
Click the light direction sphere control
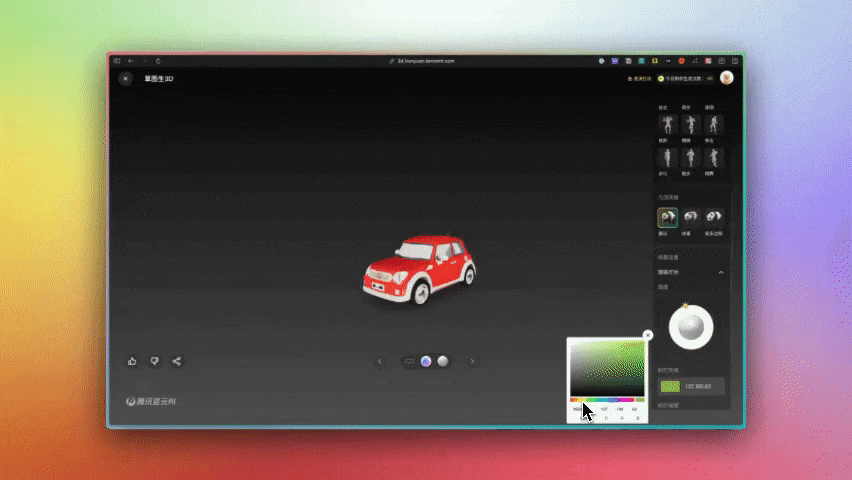(691, 328)
